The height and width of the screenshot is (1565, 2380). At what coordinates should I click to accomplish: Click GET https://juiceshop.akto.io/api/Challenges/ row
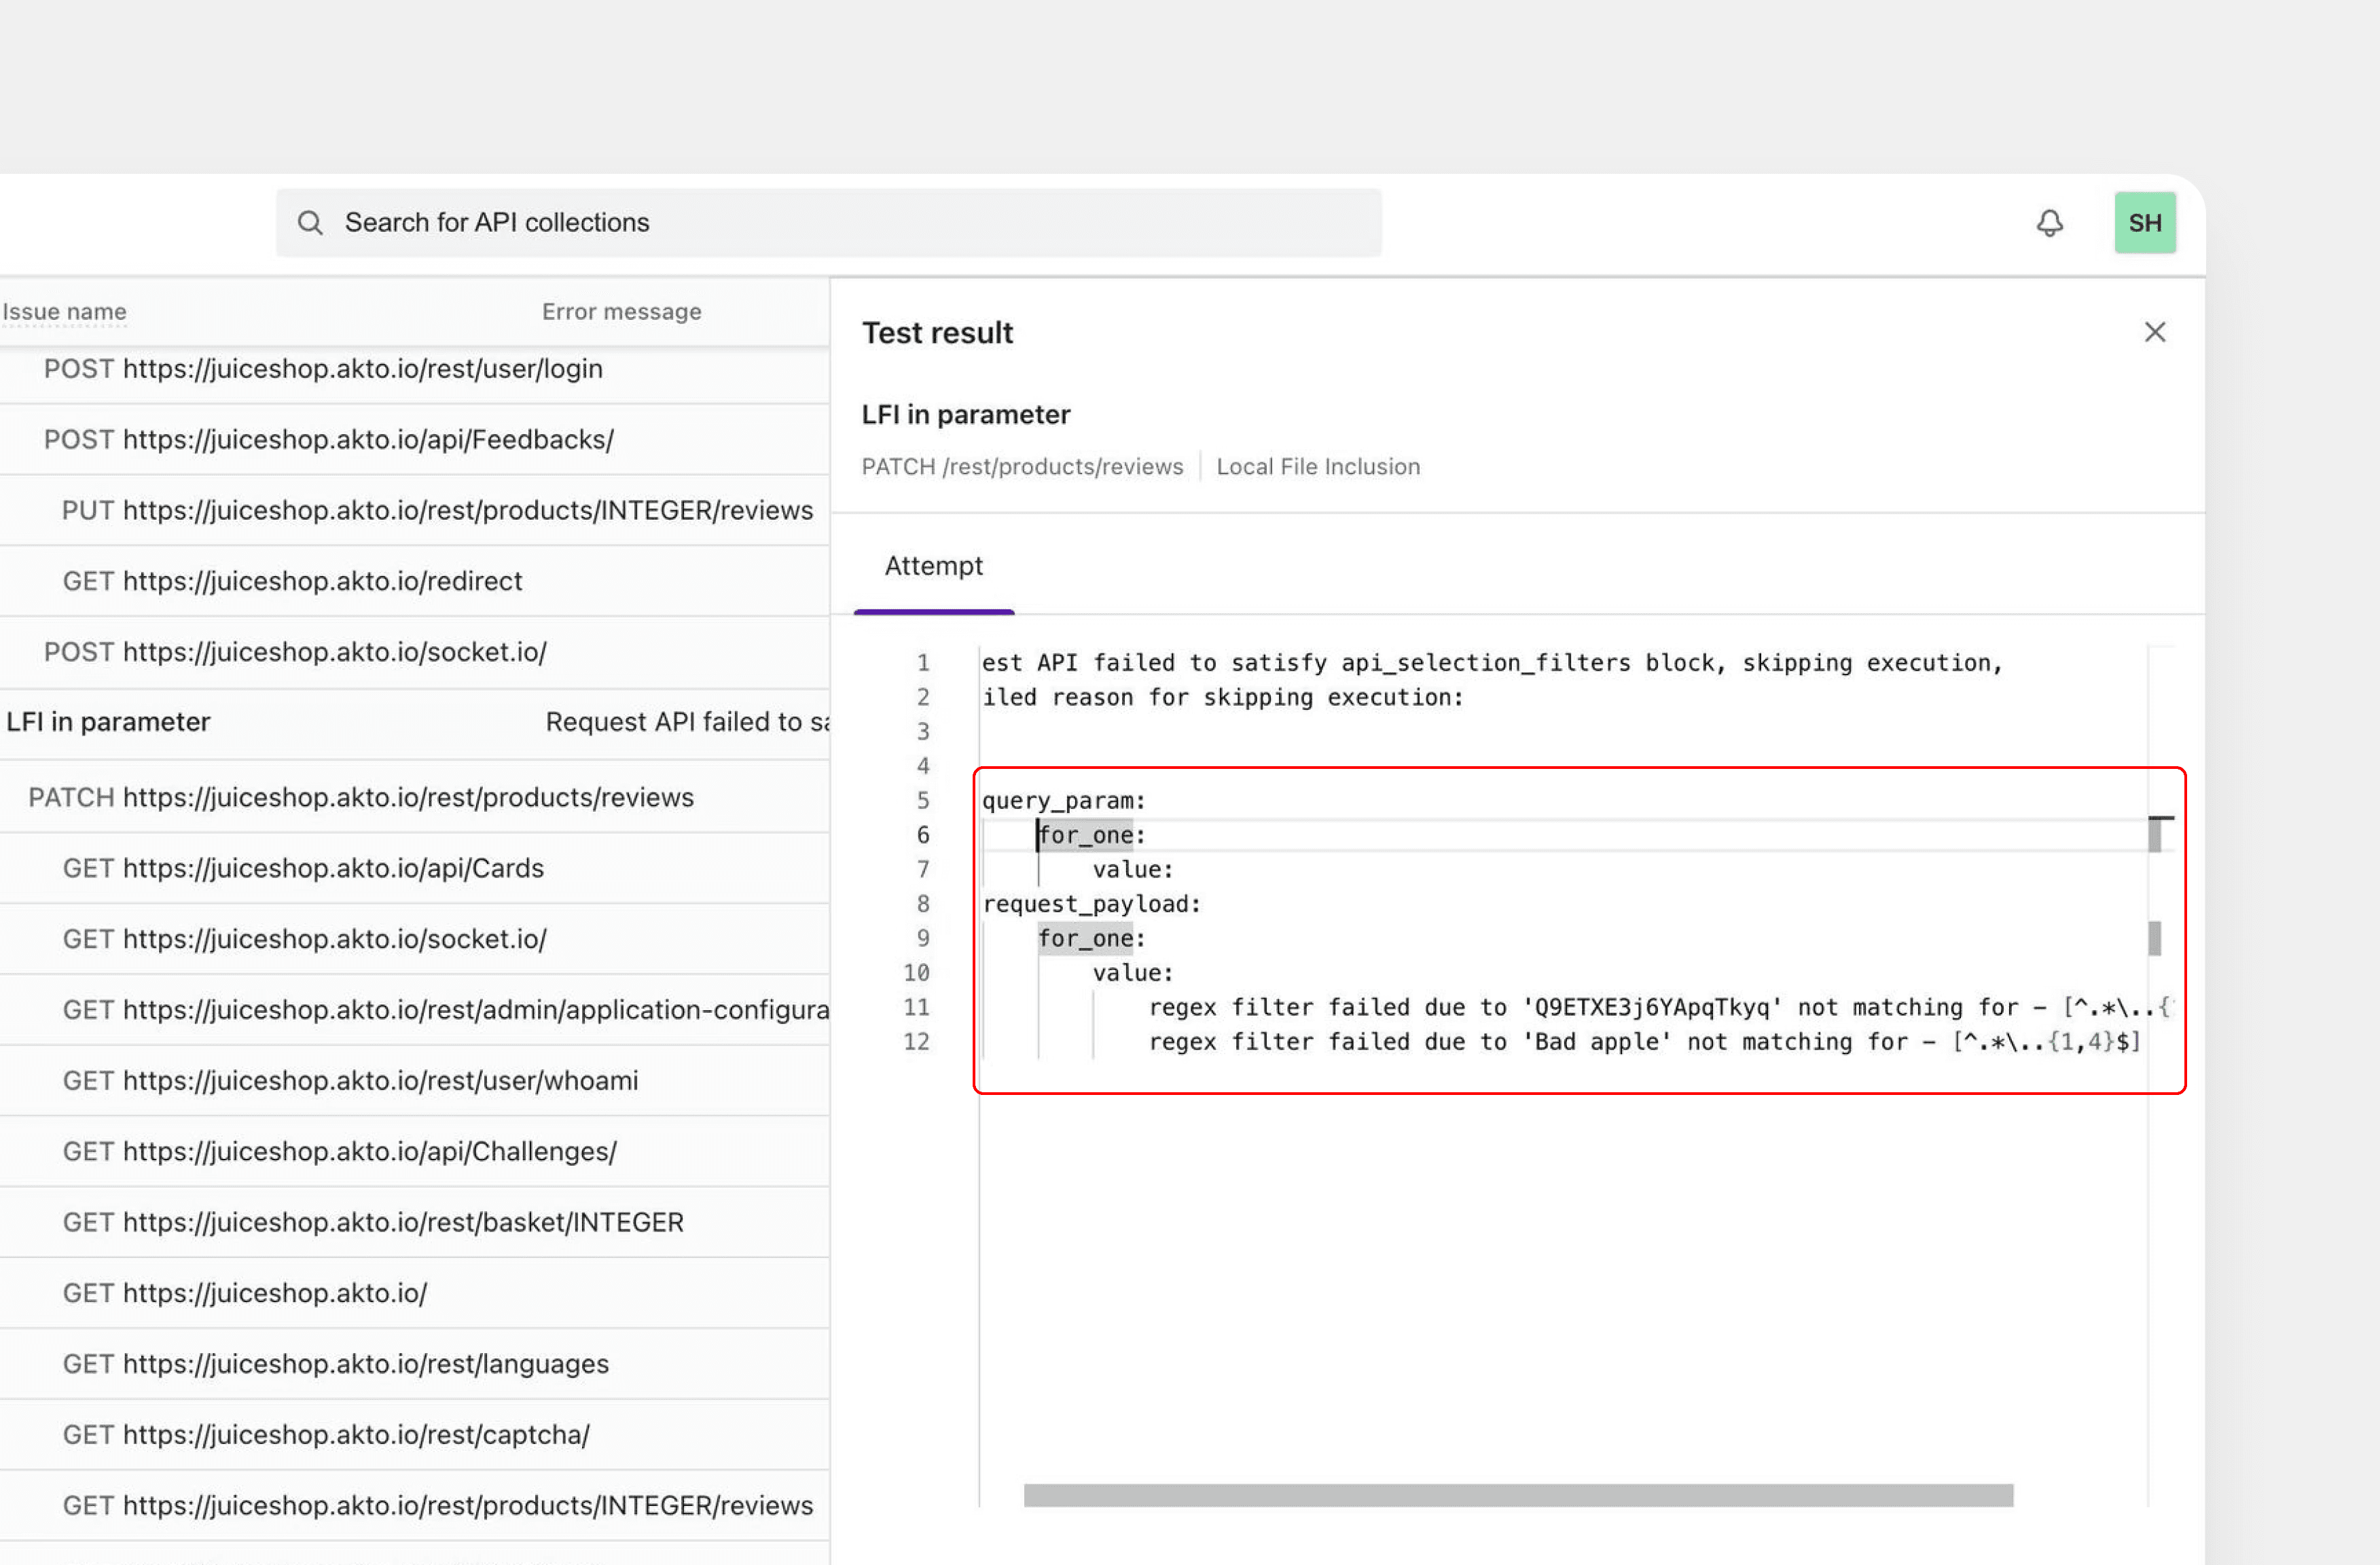[x=340, y=1151]
